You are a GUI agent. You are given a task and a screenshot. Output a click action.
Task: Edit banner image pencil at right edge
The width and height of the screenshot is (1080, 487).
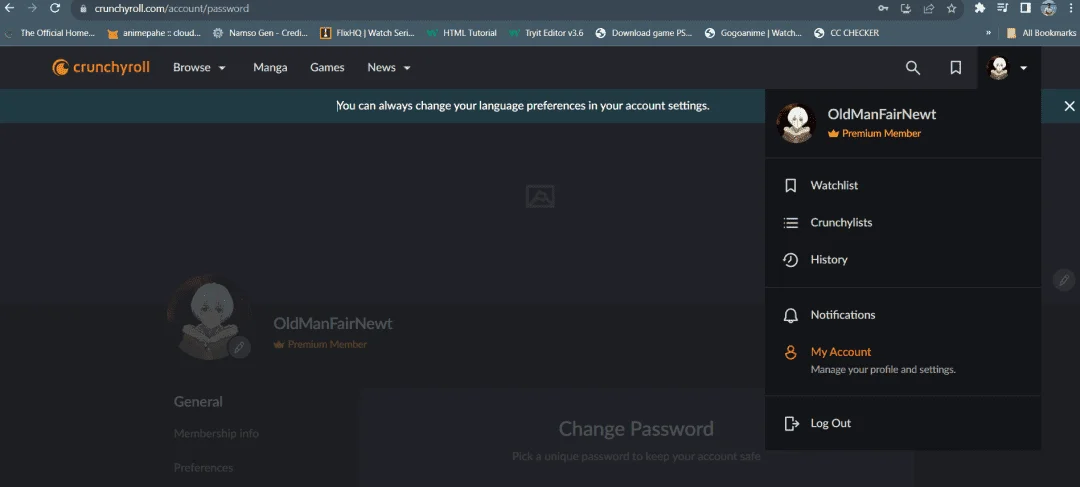click(x=1064, y=280)
